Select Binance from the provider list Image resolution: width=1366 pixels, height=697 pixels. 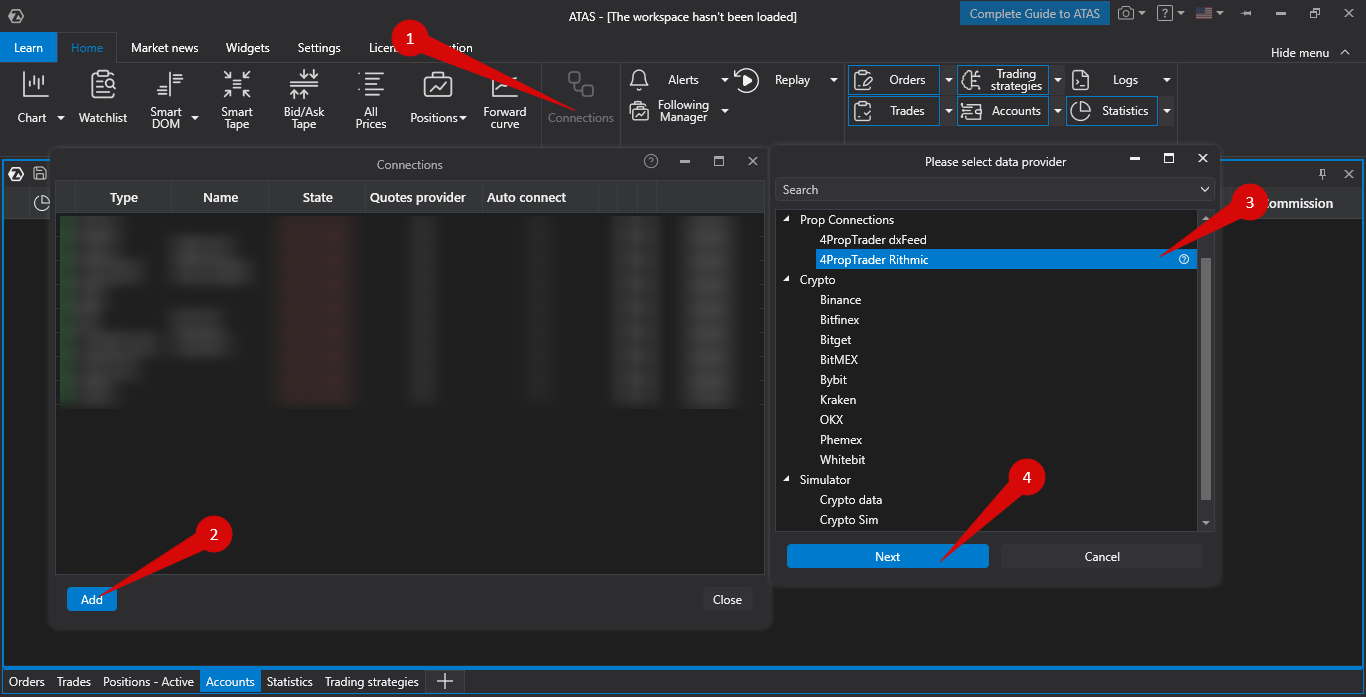(x=840, y=300)
